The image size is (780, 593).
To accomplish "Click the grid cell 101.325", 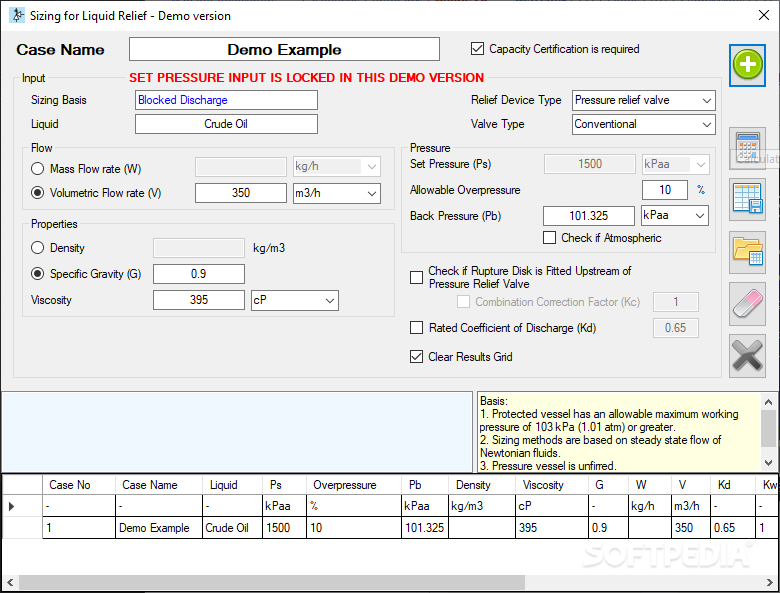I will click(x=425, y=527).
